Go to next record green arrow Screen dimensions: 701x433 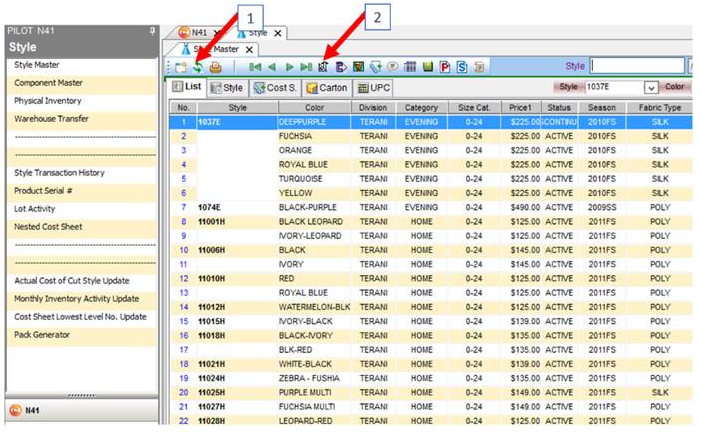click(x=289, y=67)
